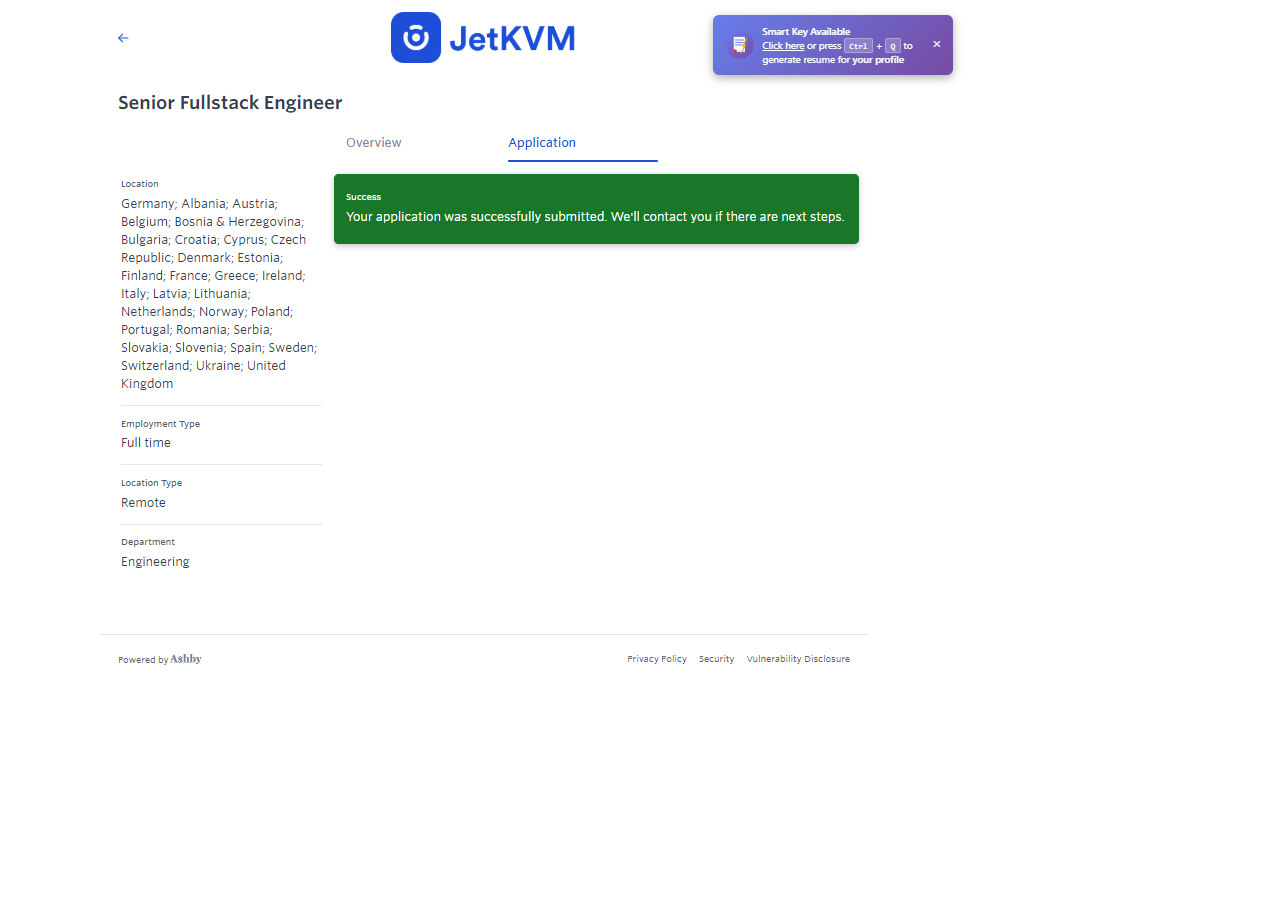Select the Application tab
Screen dimensions: 1270x912
[542, 143]
